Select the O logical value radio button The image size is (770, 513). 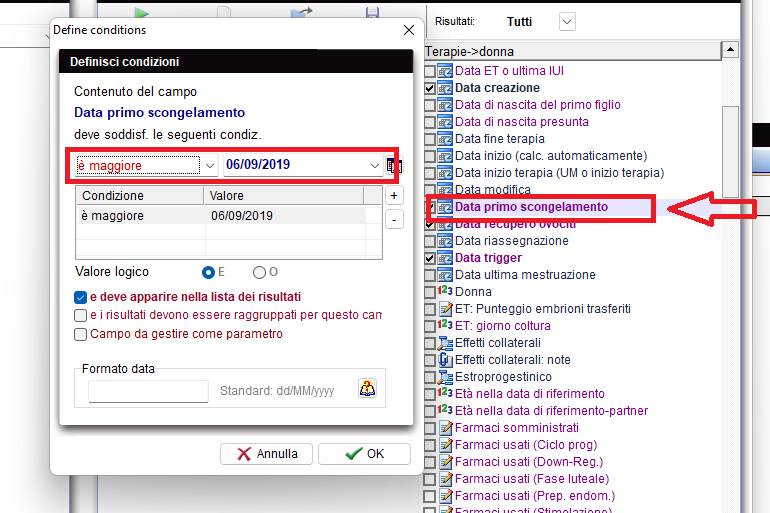(259, 272)
